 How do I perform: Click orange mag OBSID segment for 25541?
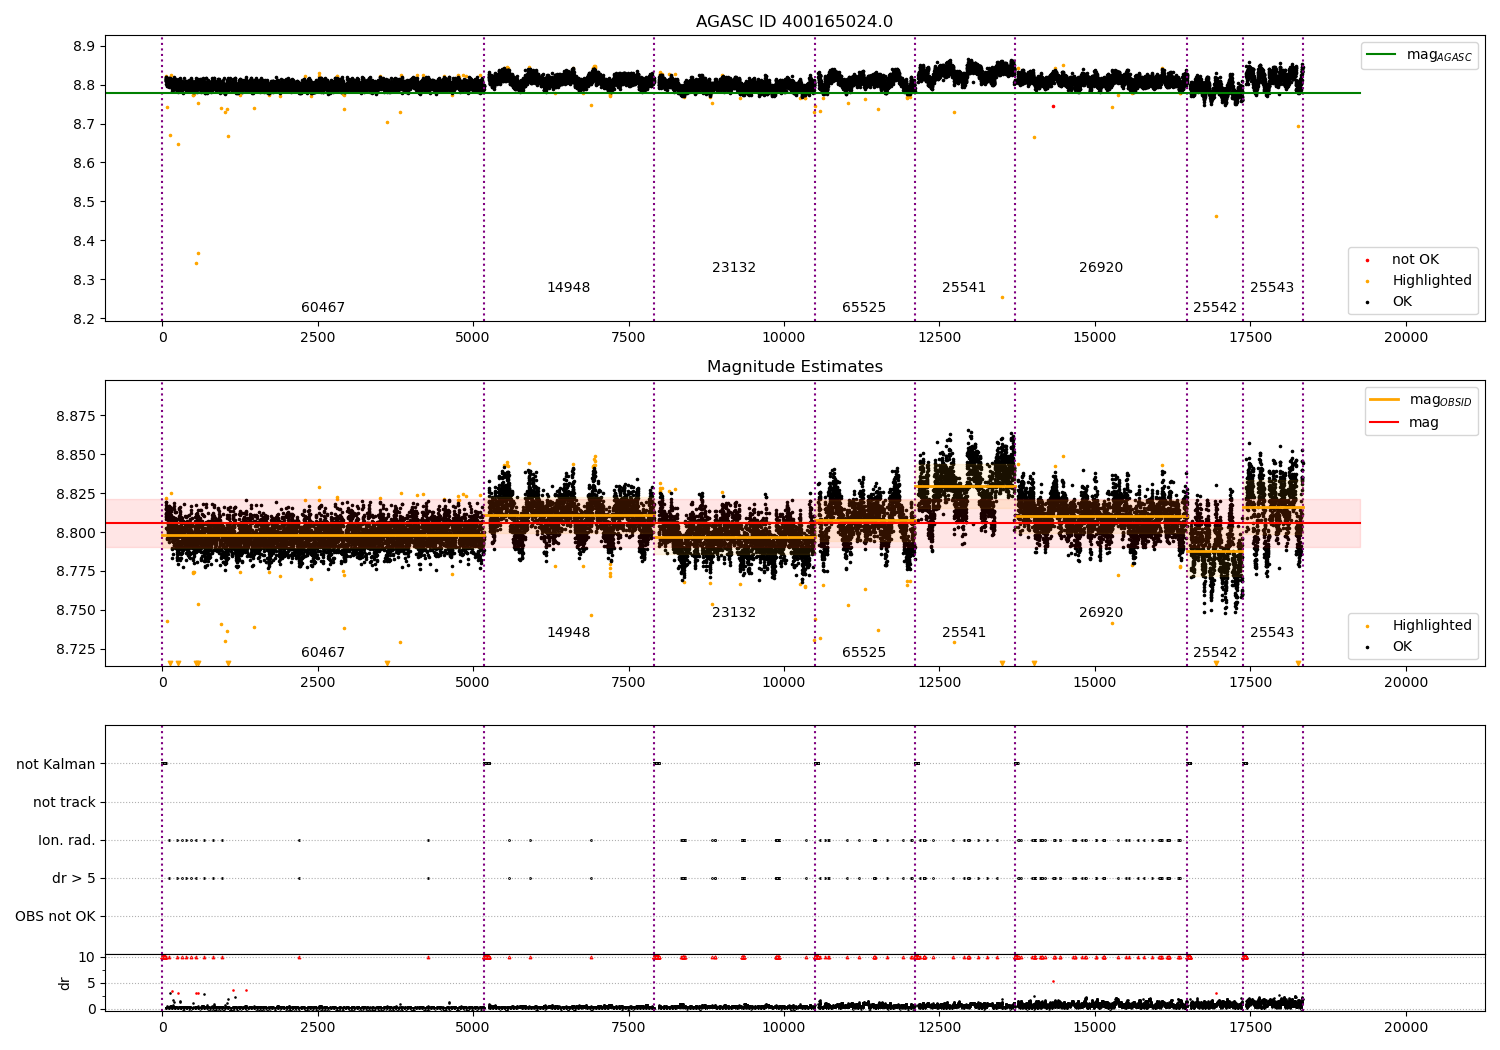click(x=965, y=486)
